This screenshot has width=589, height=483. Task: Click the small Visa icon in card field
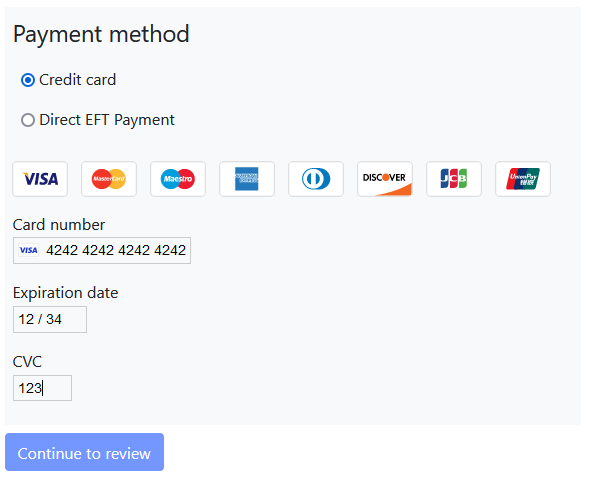click(x=29, y=251)
